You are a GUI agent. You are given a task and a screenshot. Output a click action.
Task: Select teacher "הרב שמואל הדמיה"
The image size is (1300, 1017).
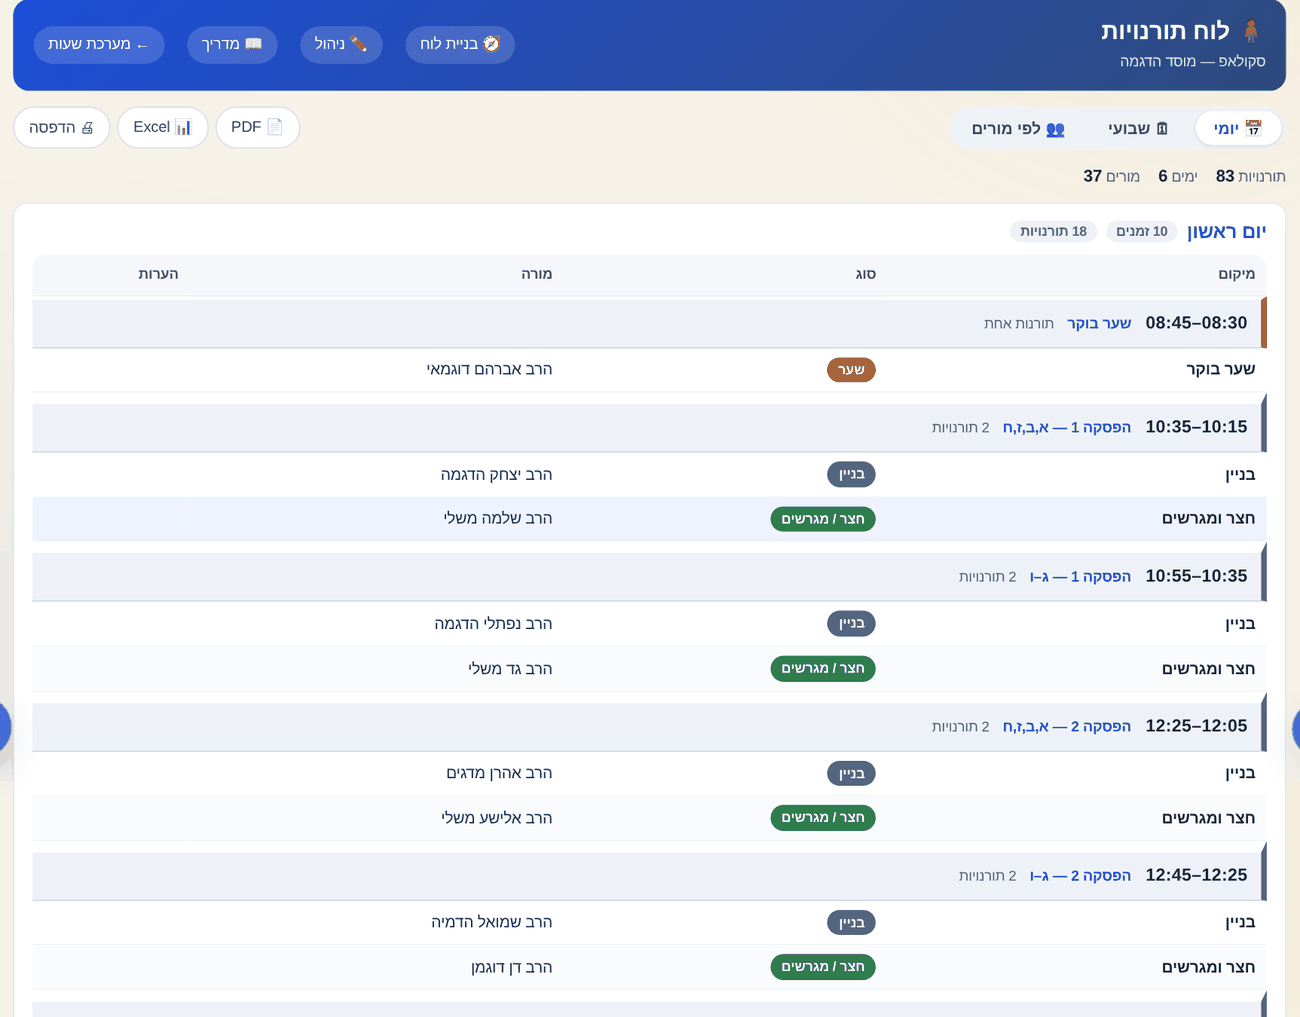[x=491, y=922]
